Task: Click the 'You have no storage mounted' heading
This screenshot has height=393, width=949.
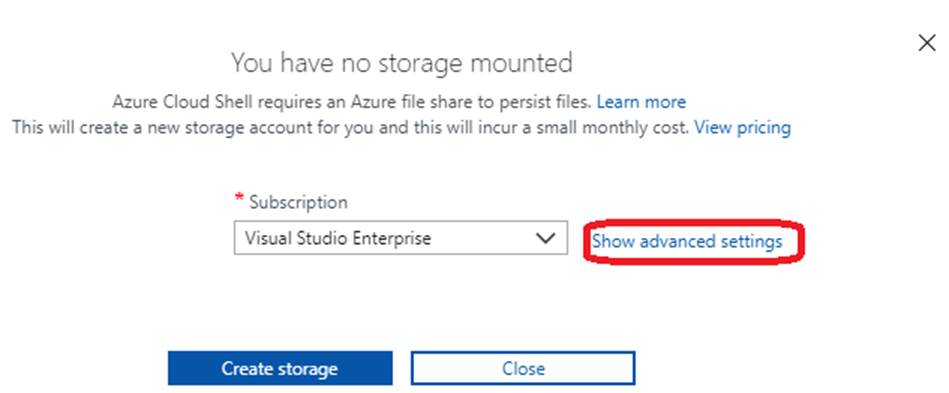Action: 401,63
